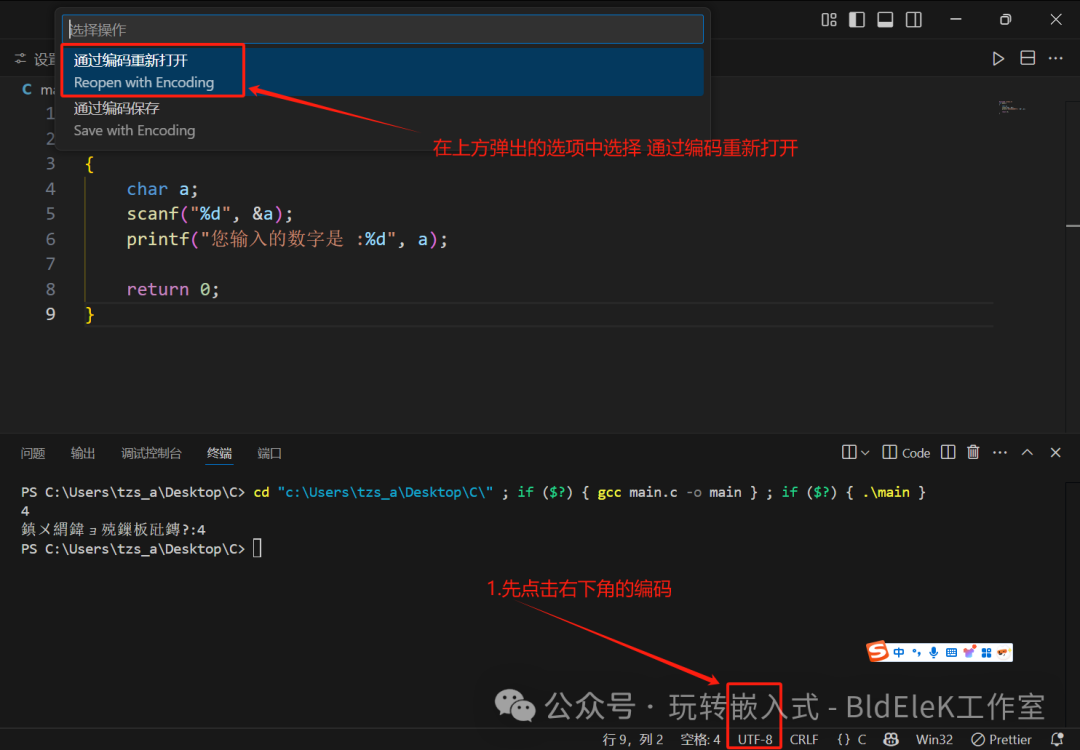This screenshot has width=1080, height=750.
Task: Toggle Sogou punctuation mode icon
Action: [916, 652]
